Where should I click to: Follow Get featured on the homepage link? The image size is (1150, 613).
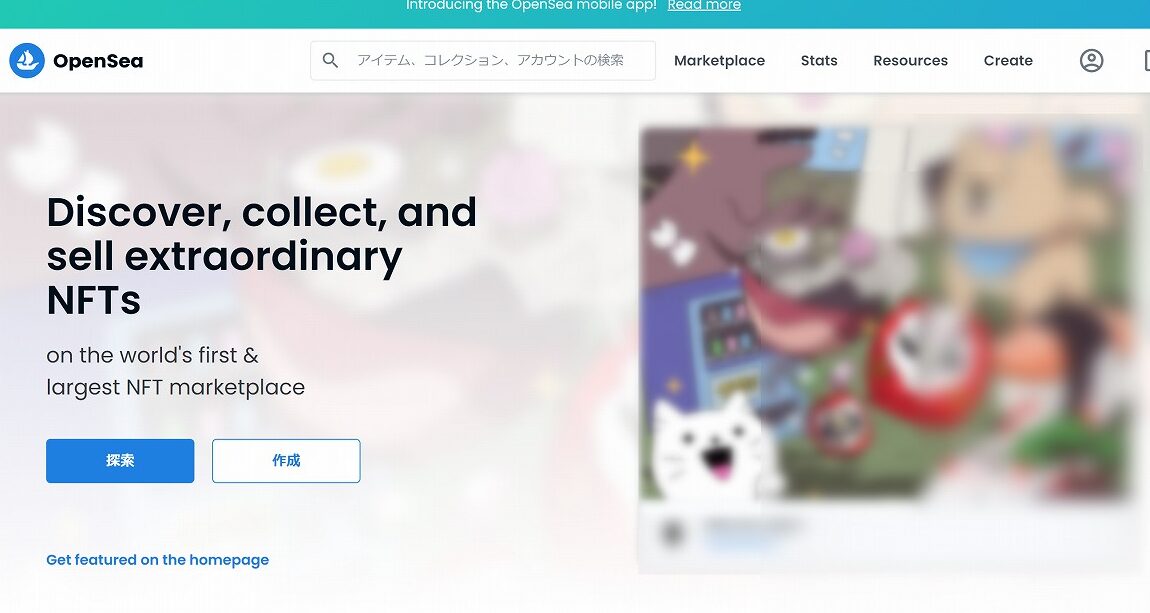pyautogui.click(x=158, y=559)
